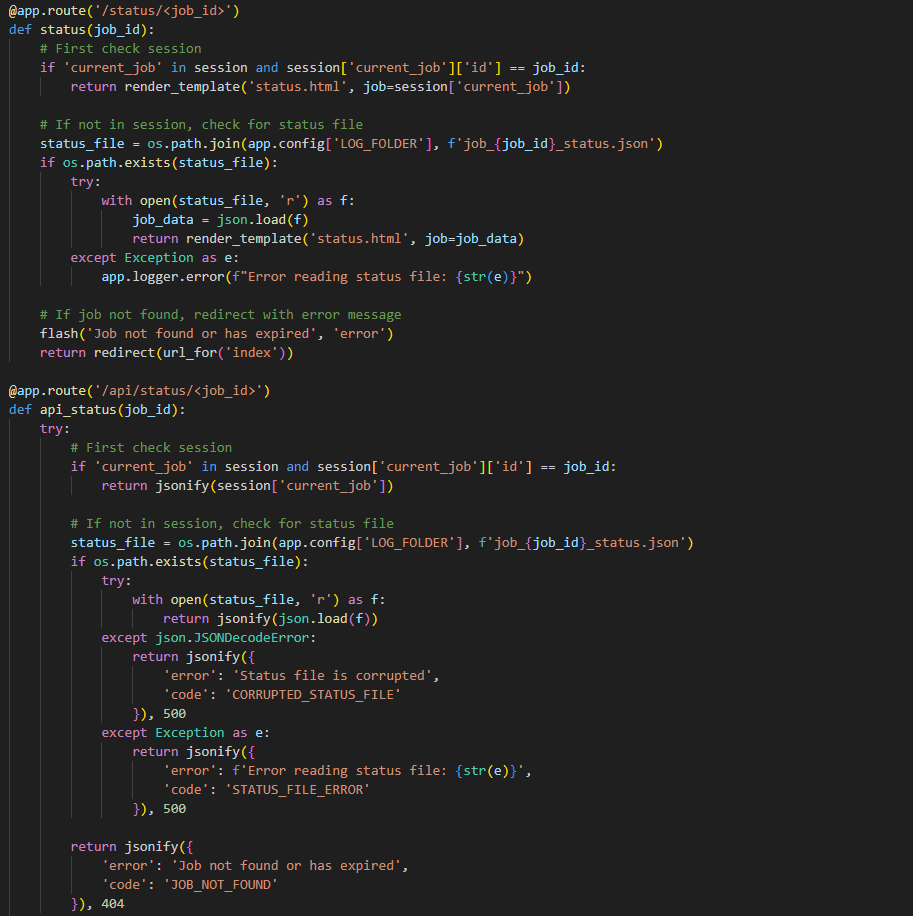913x916 pixels.
Task: Click the '}), 404' closing line
Action: 98,904
